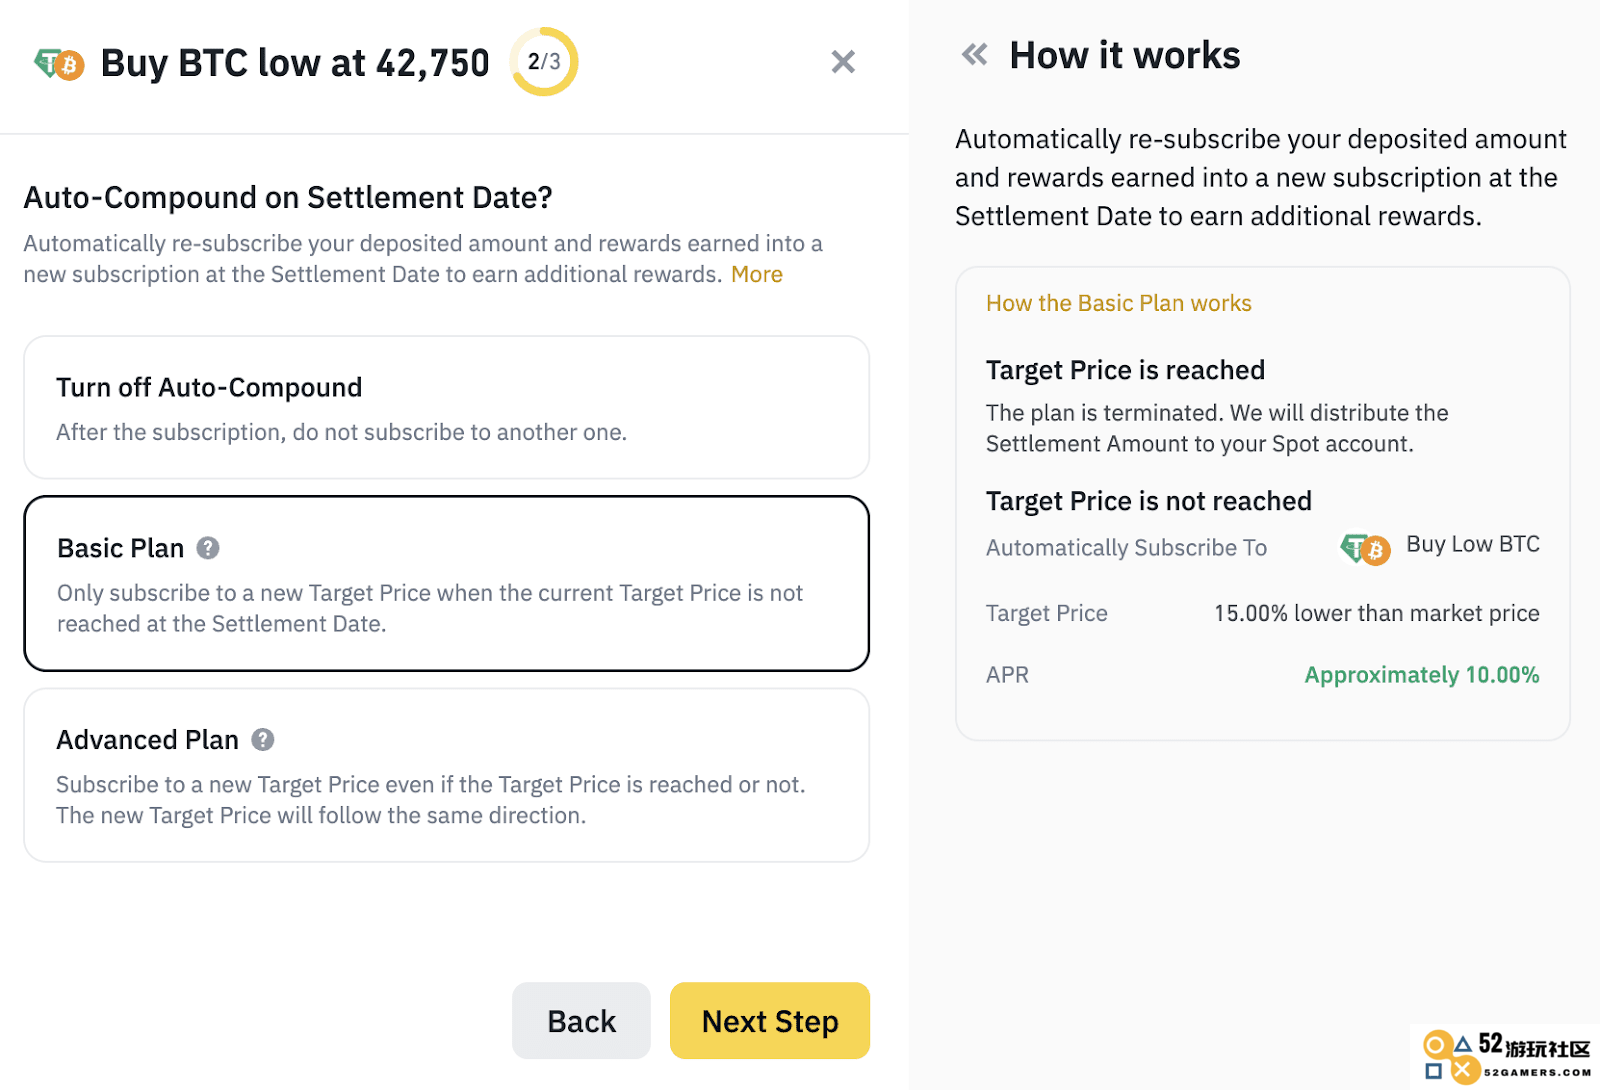Collapse the How it works panel

[974, 55]
